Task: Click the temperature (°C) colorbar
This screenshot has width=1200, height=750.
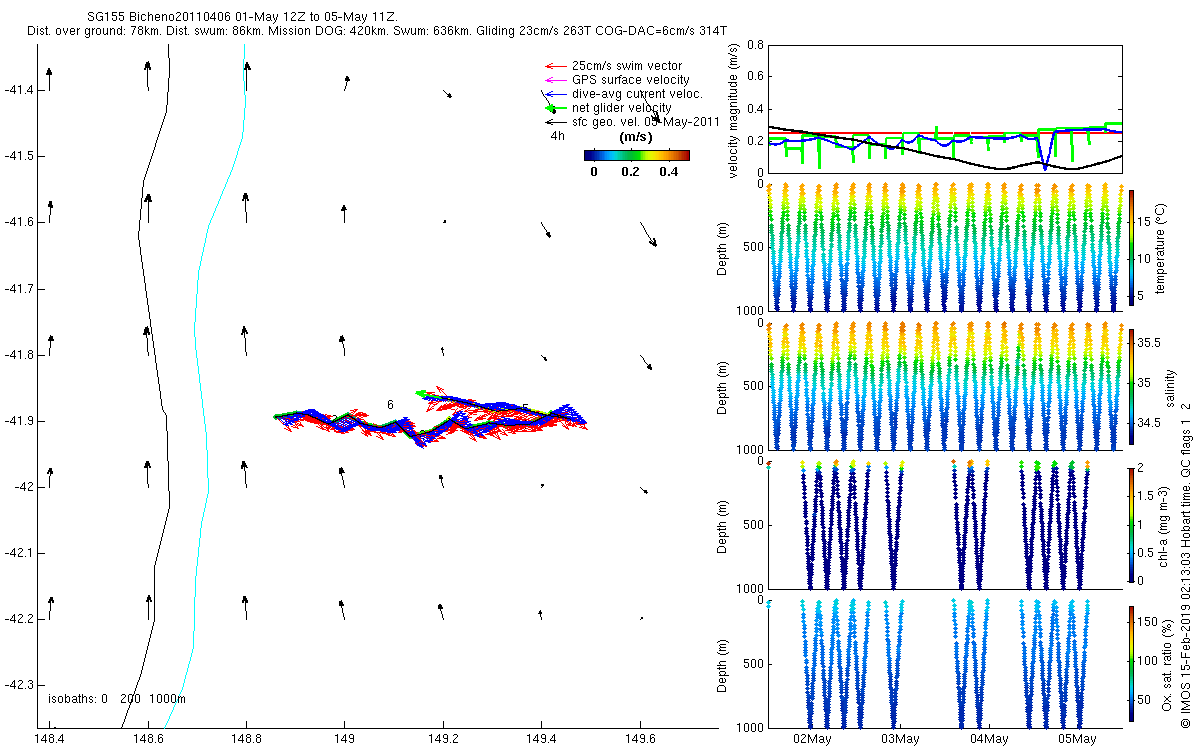Action: 1131,247
